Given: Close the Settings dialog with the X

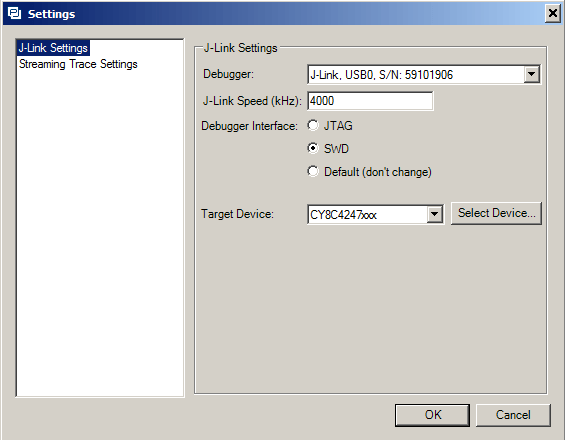Looking at the screenshot, I should 552,13.
